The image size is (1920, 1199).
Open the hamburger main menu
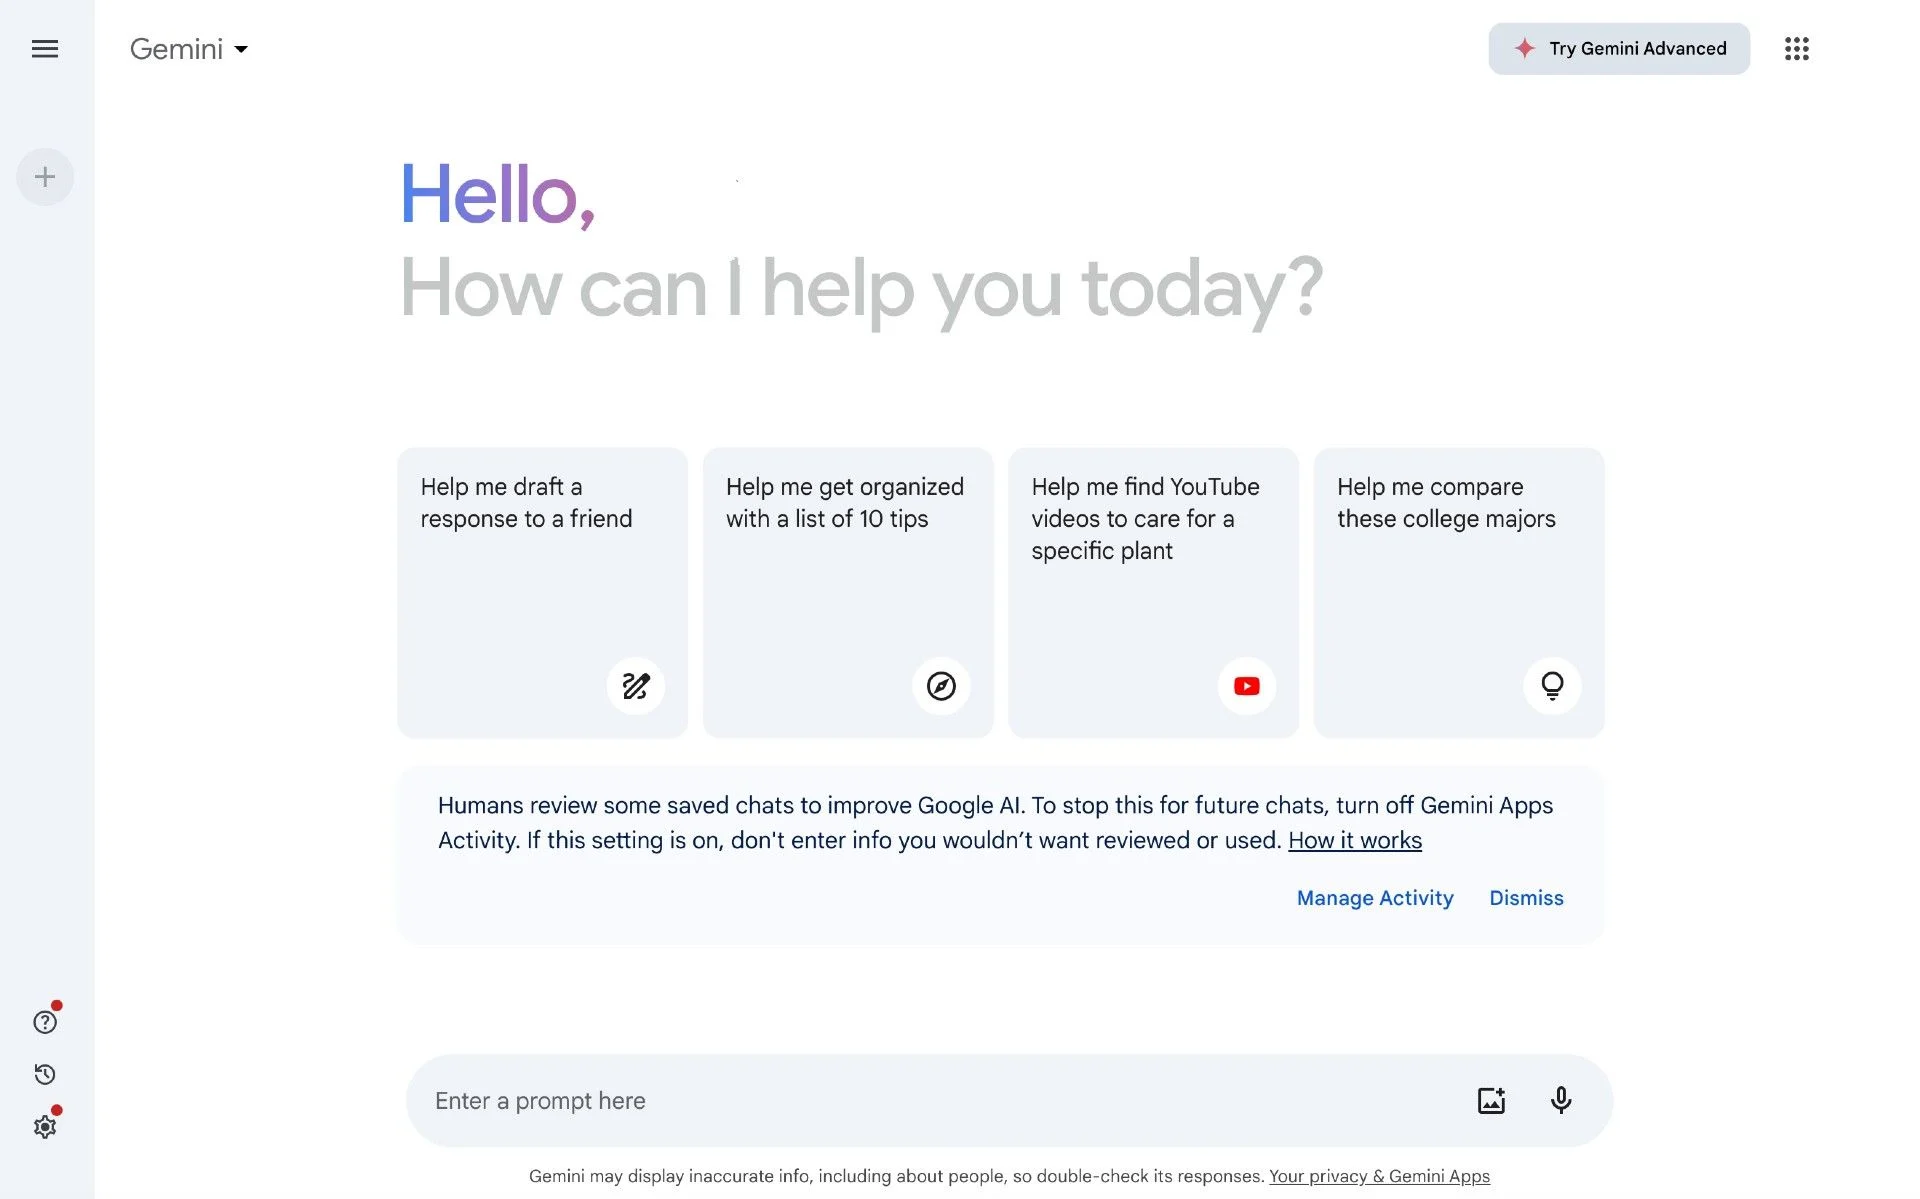pos(45,49)
